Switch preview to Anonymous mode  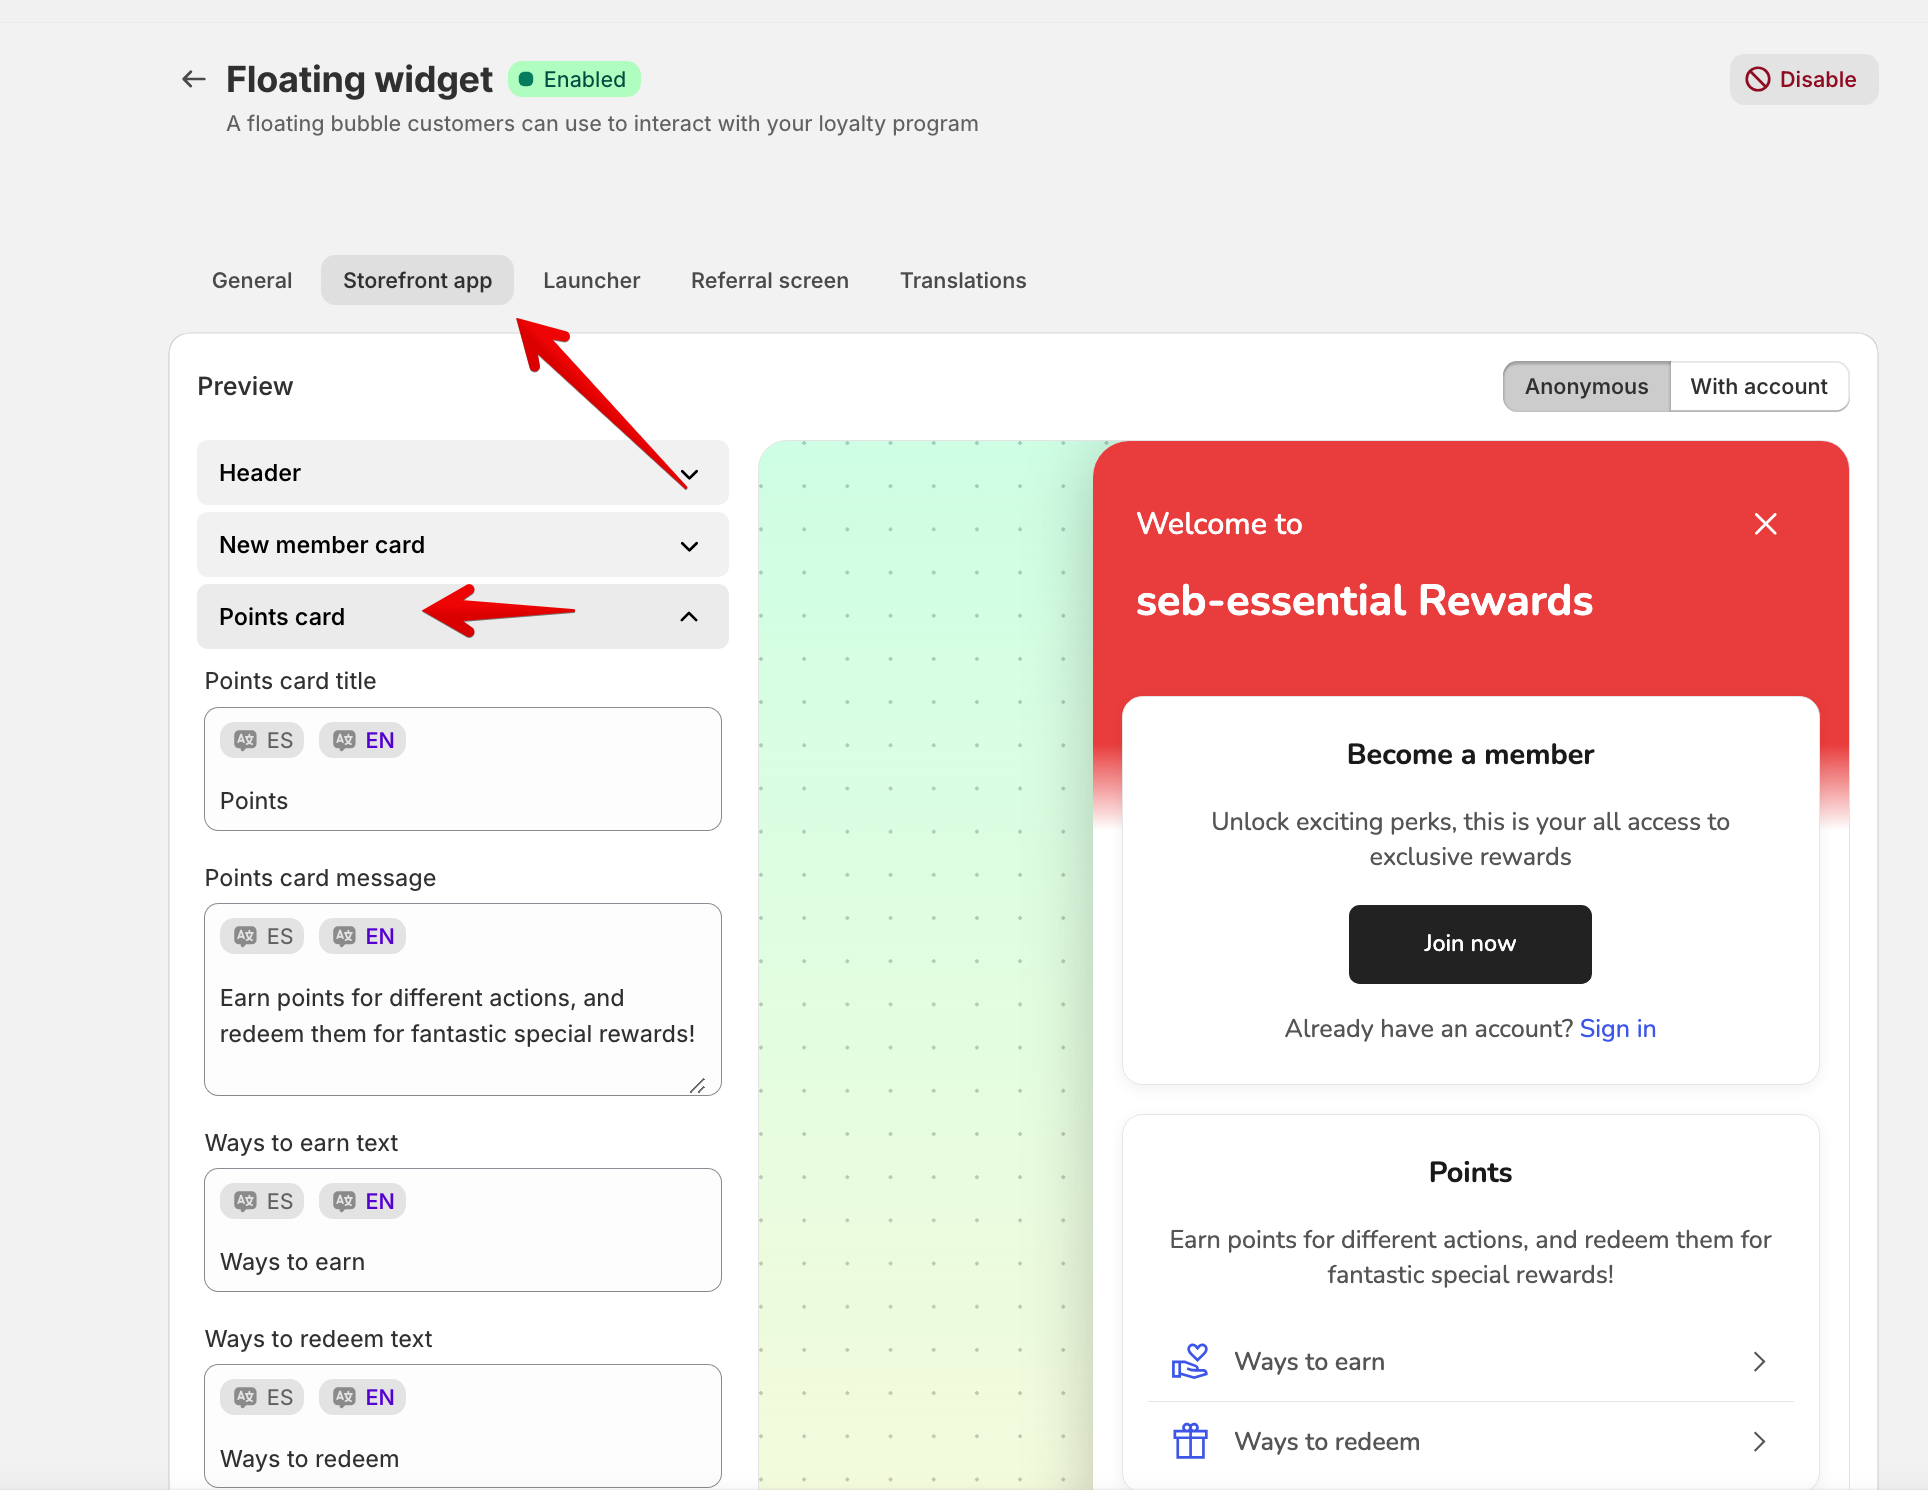point(1586,386)
